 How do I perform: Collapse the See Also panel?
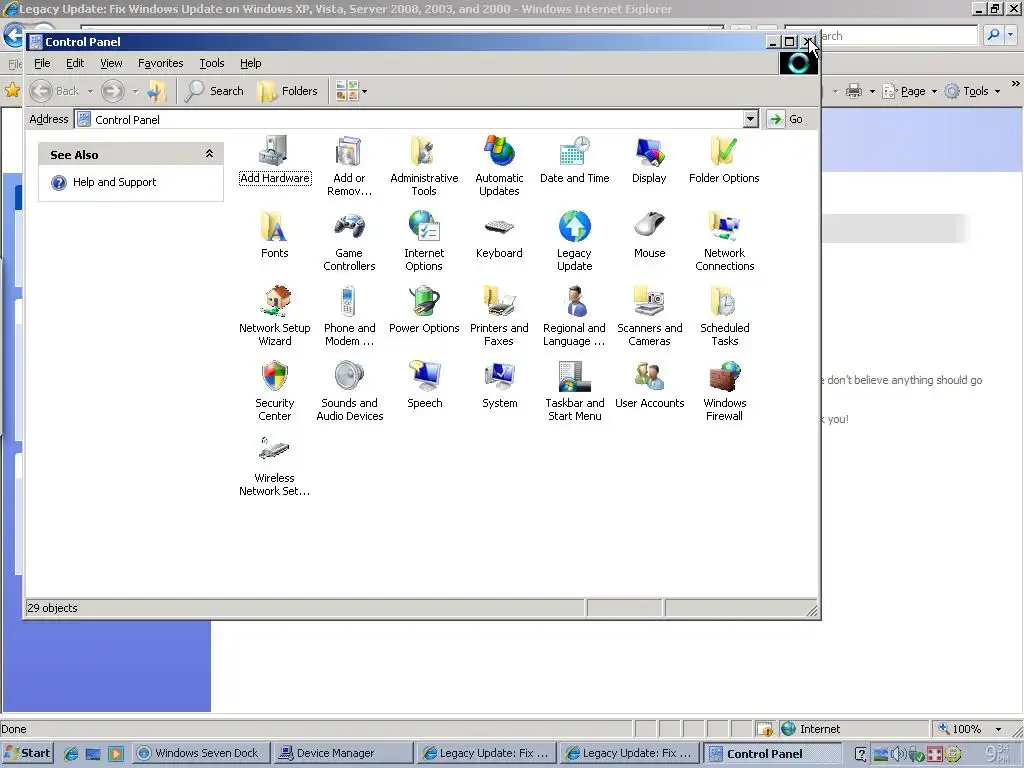pyautogui.click(x=209, y=154)
